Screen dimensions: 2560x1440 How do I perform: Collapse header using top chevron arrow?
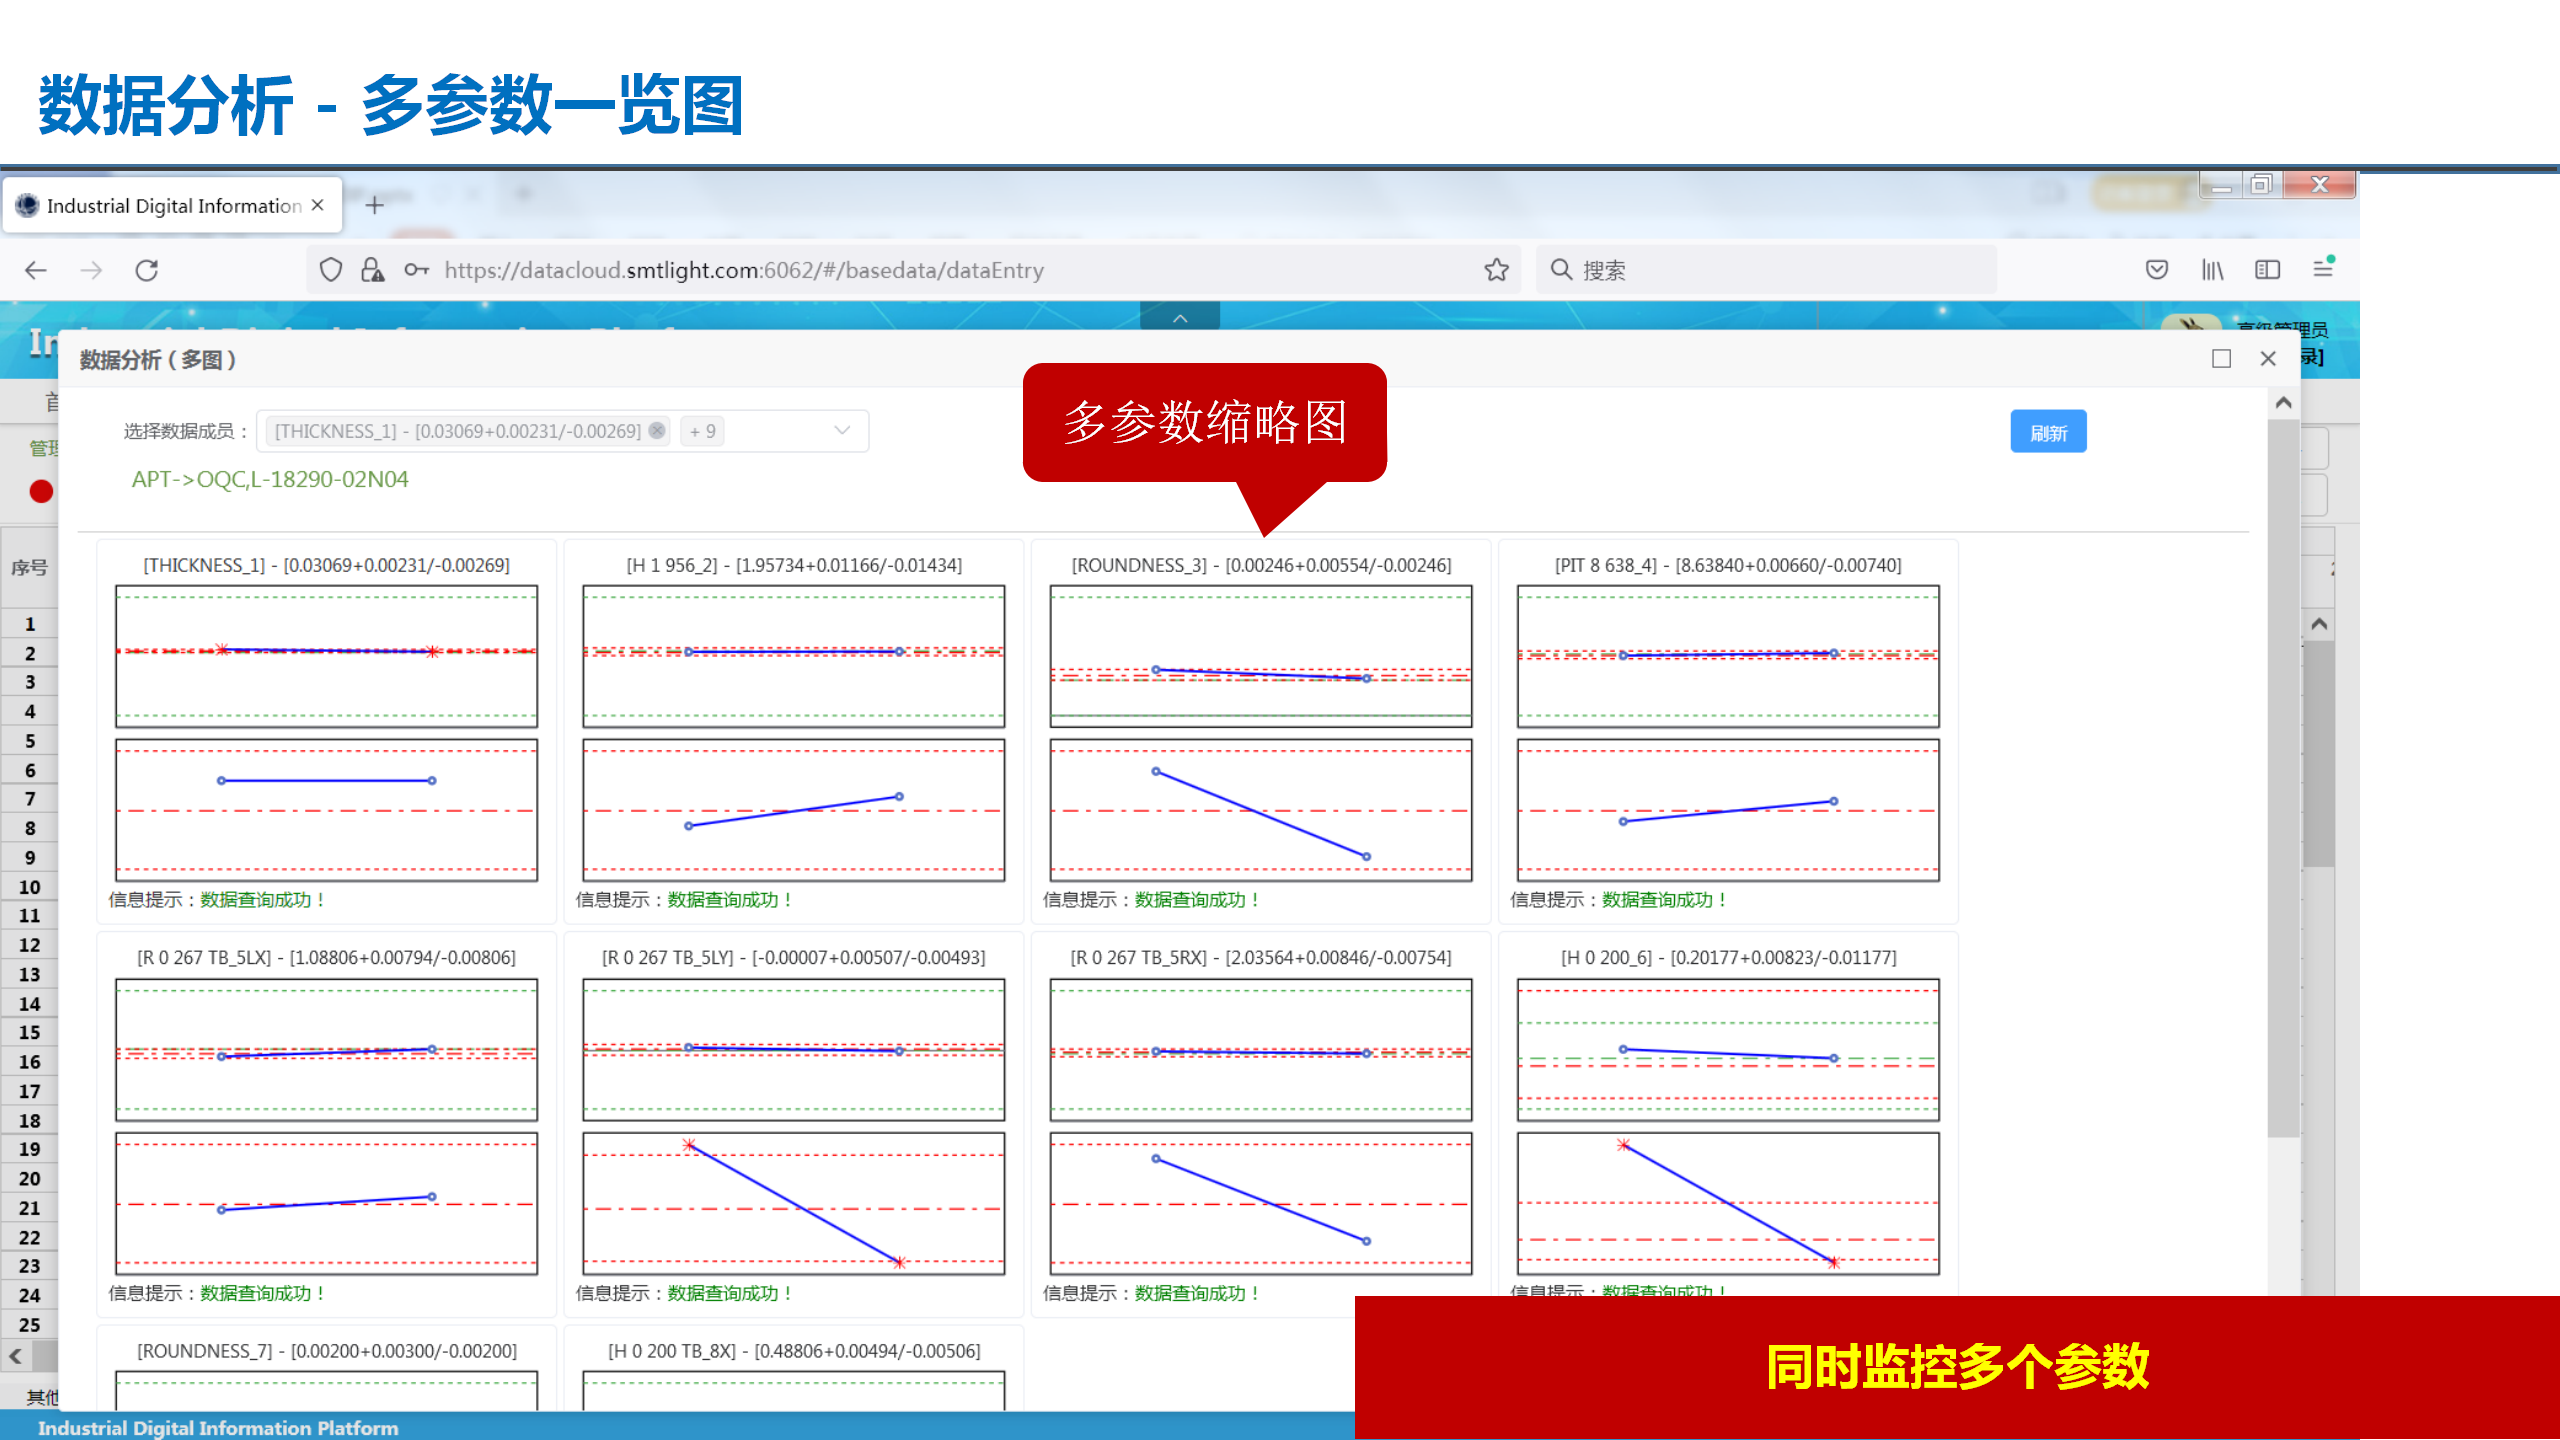click(x=1180, y=318)
